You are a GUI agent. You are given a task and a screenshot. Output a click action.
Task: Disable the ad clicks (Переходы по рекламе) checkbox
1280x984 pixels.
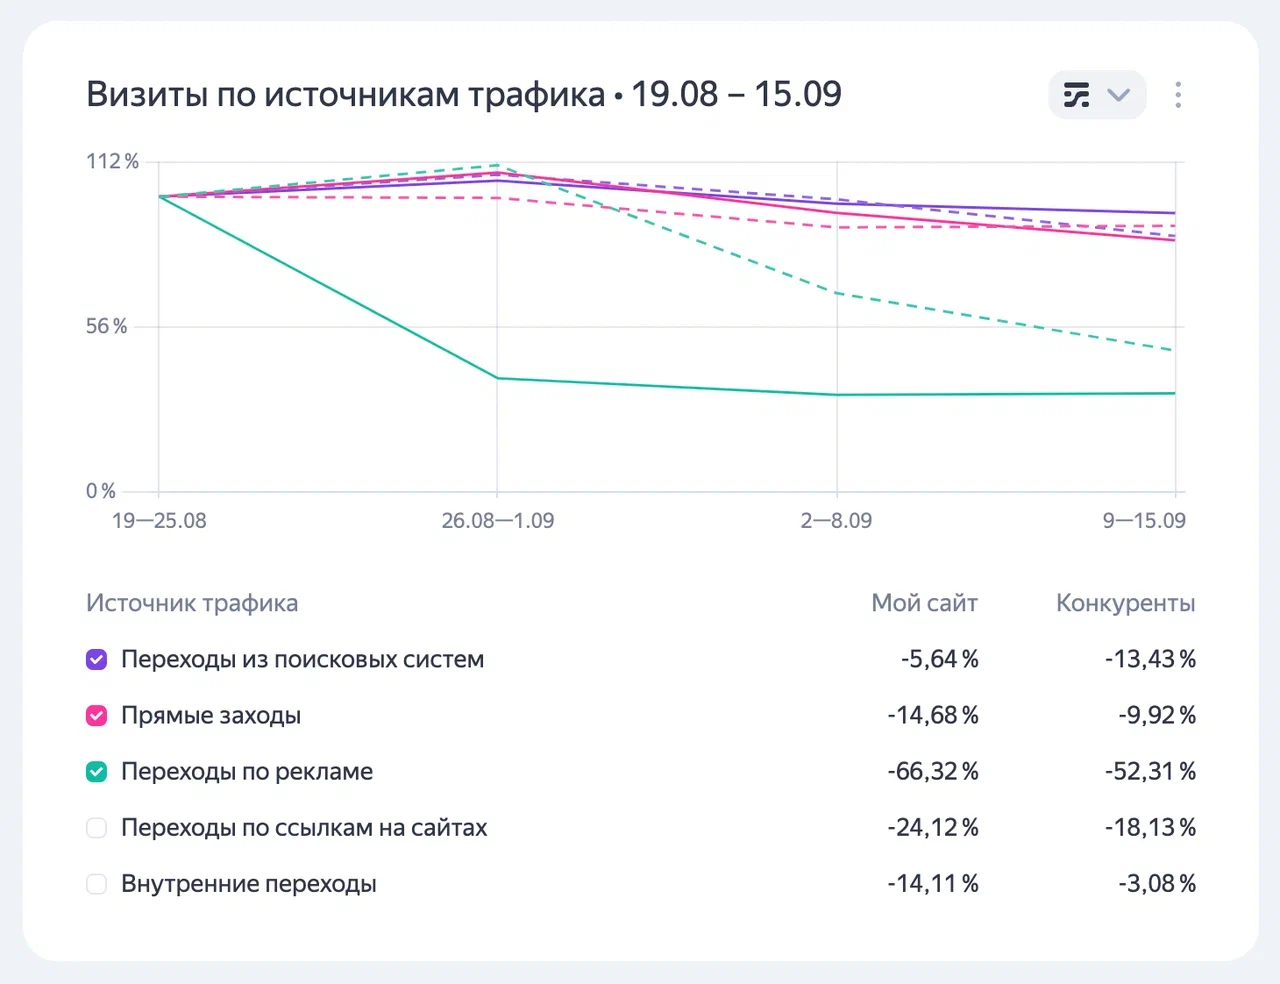(x=97, y=772)
